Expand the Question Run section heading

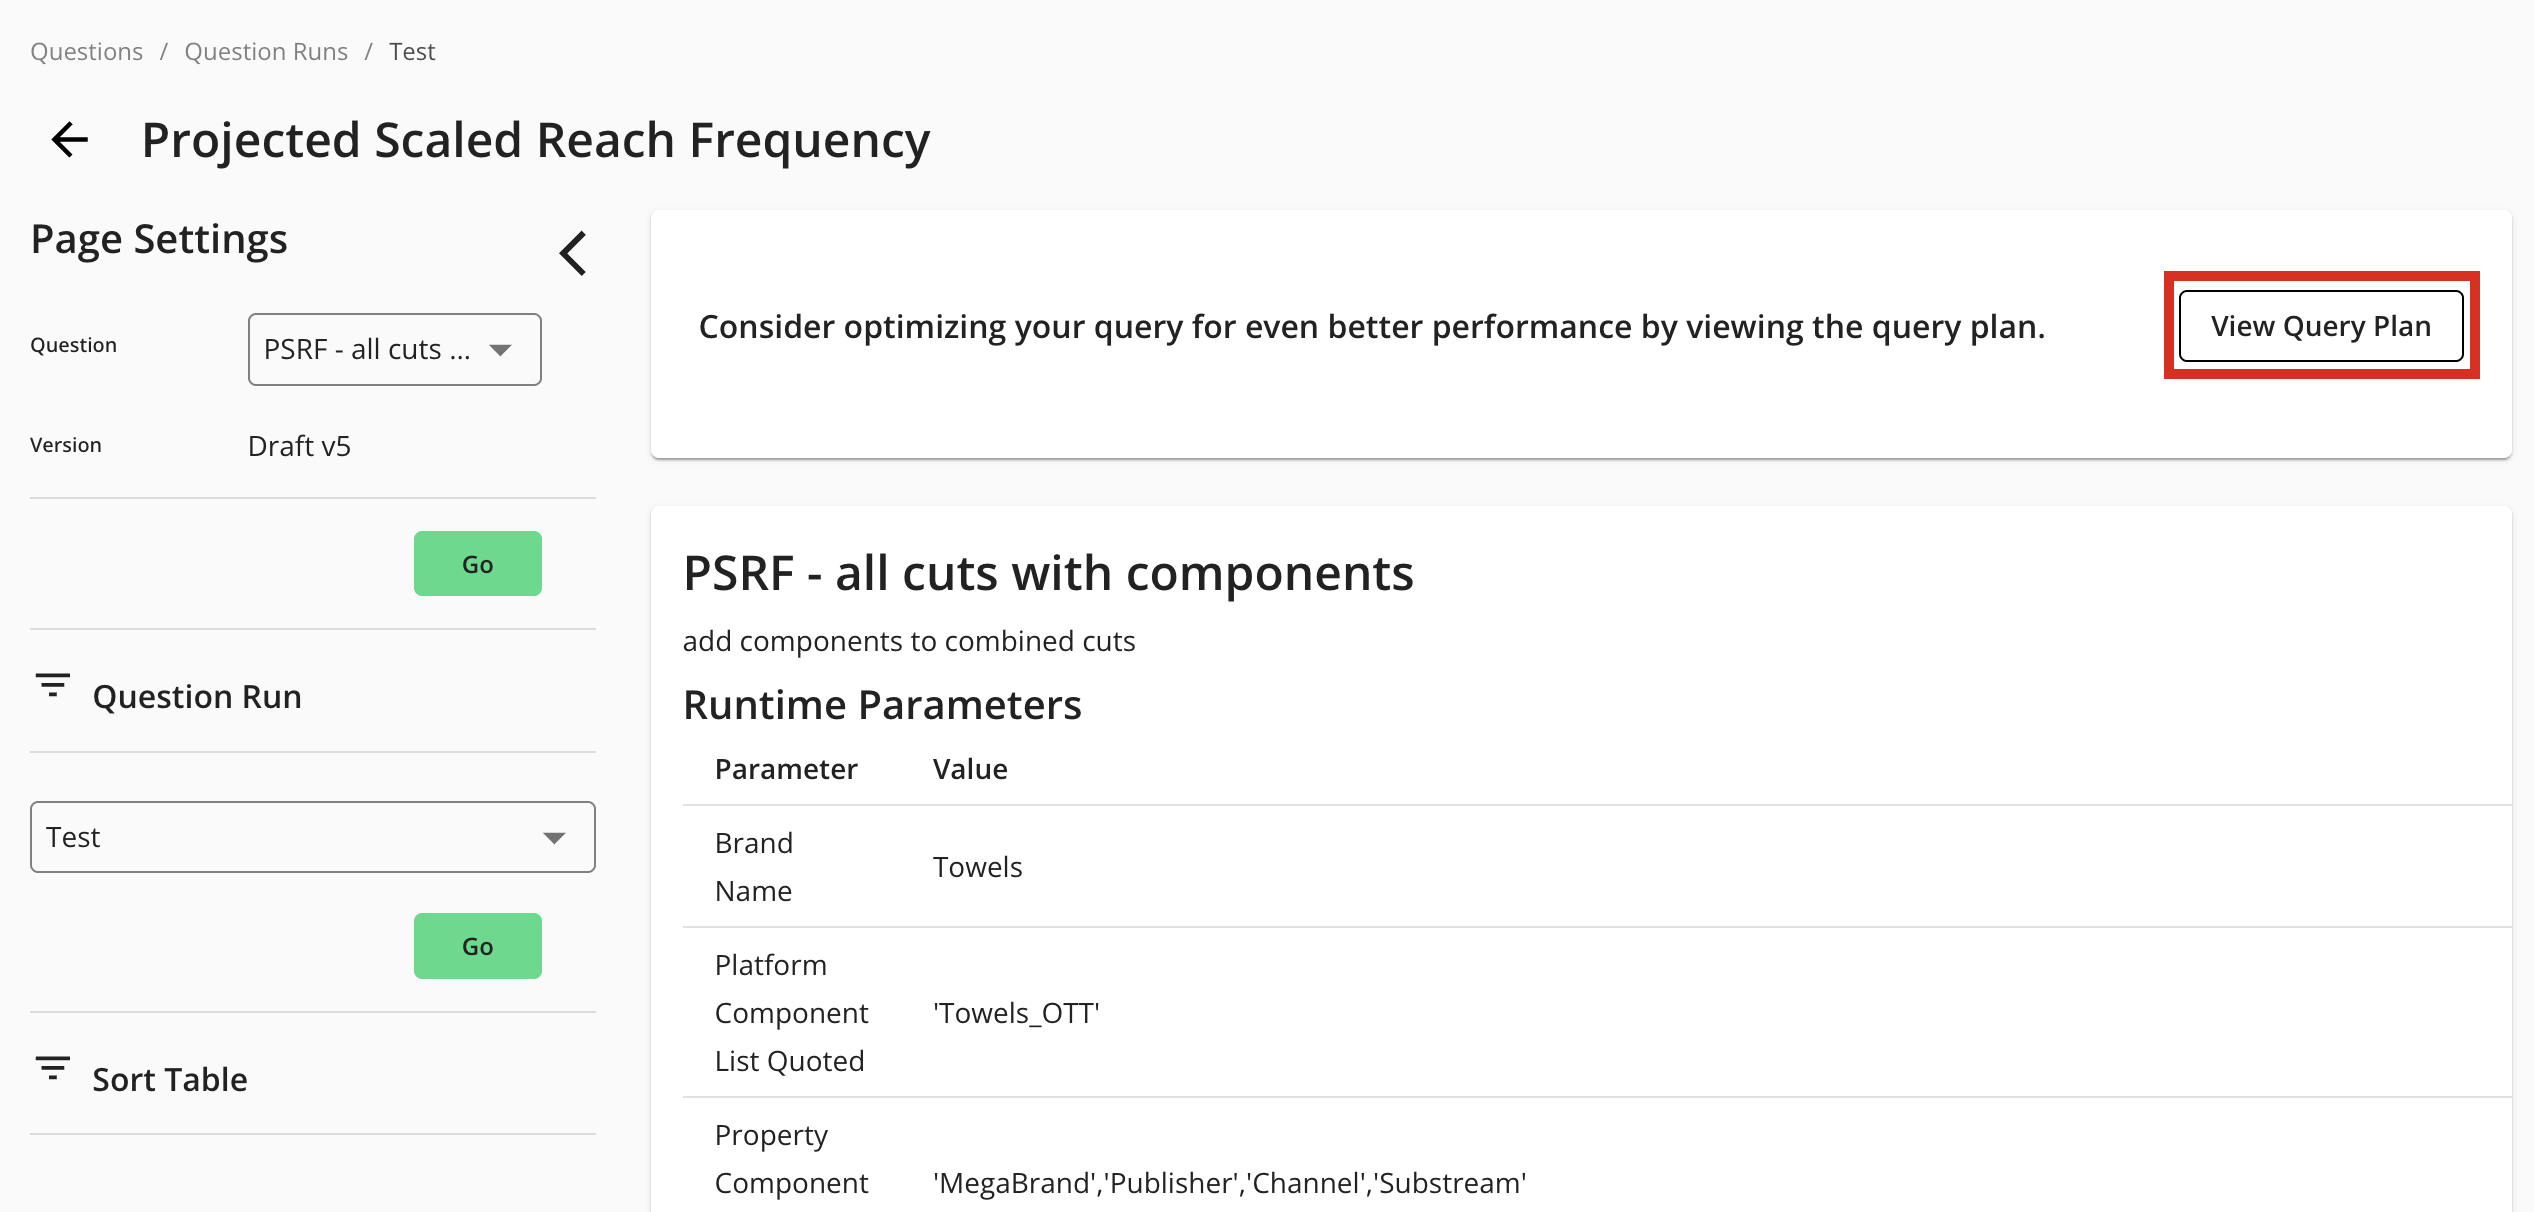pyautogui.click(x=197, y=697)
